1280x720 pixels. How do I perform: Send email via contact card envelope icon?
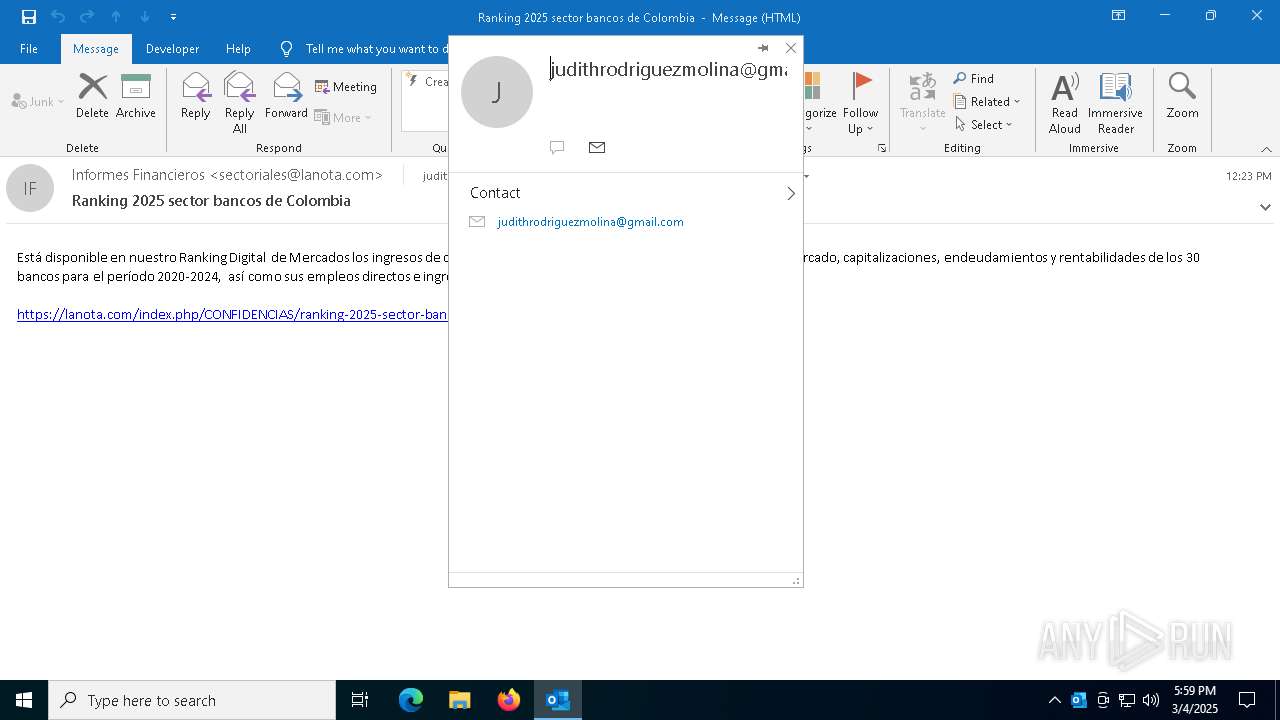pos(597,147)
